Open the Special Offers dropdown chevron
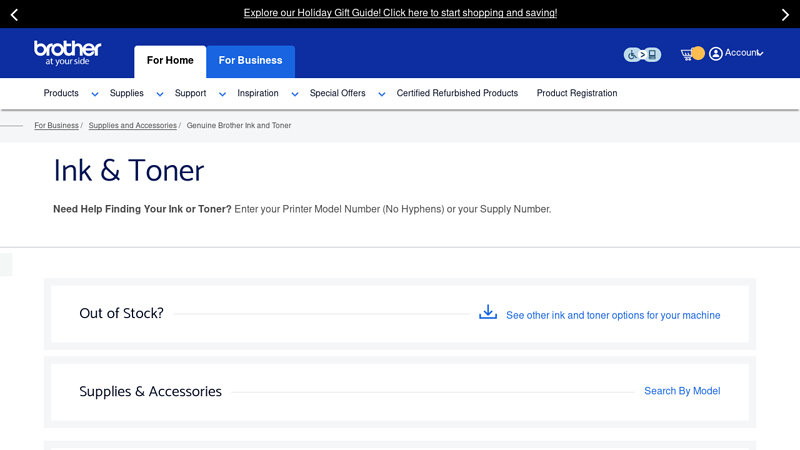 (x=382, y=94)
